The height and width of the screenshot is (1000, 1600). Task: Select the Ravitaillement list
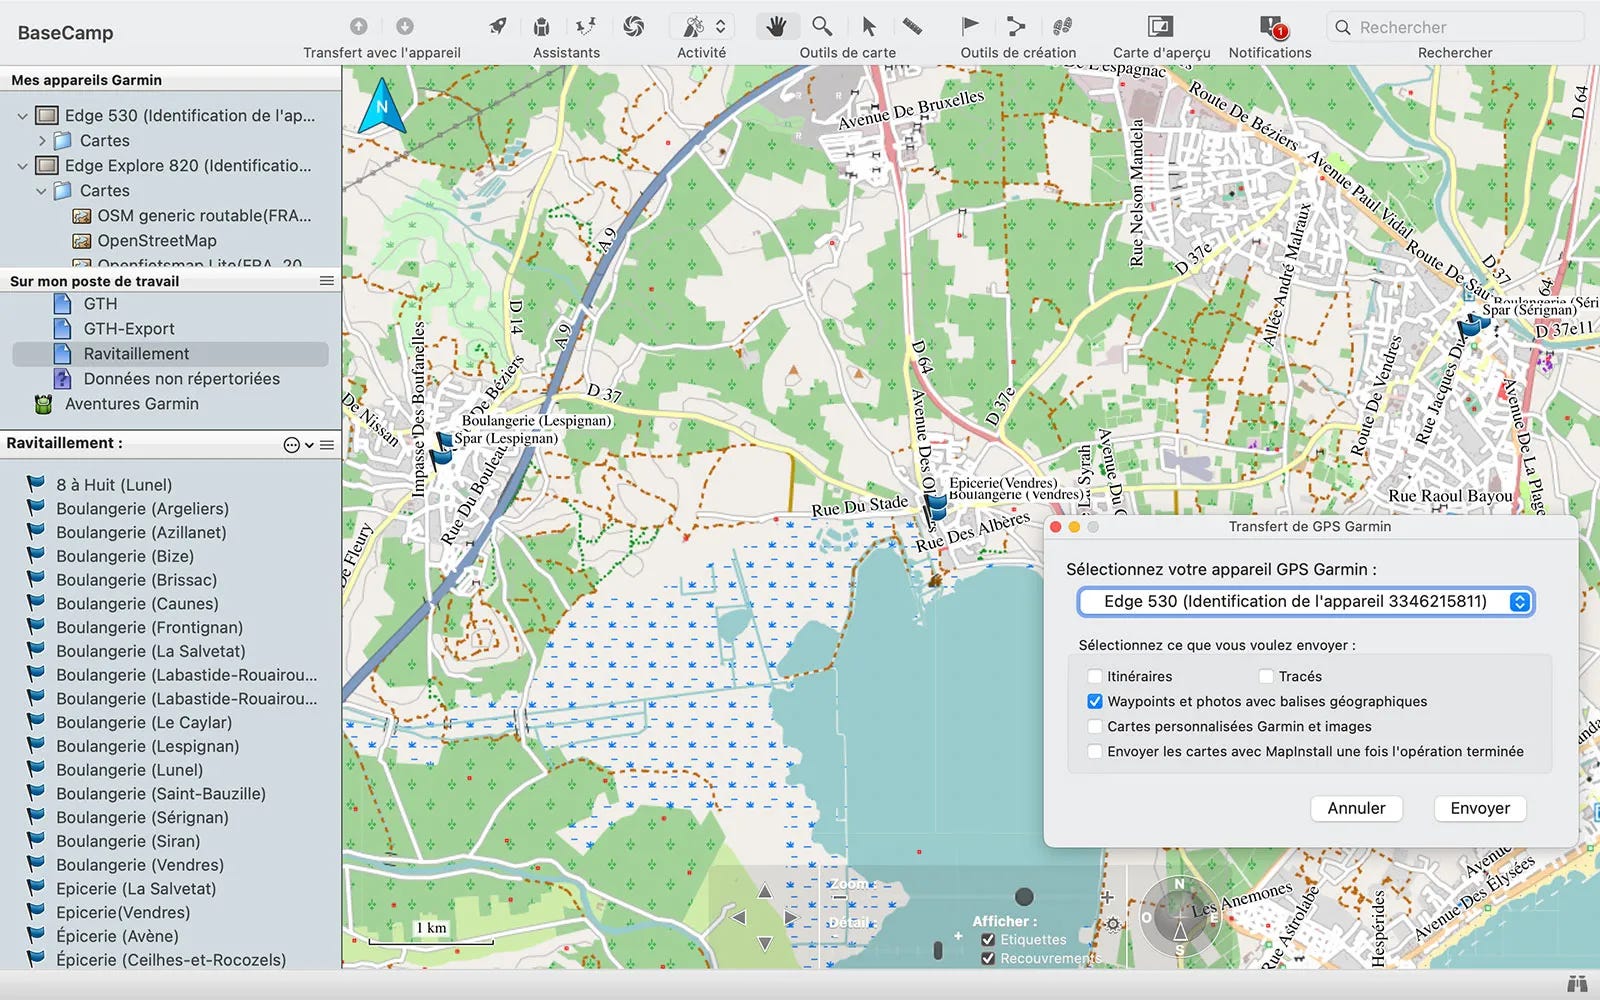[170, 354]
